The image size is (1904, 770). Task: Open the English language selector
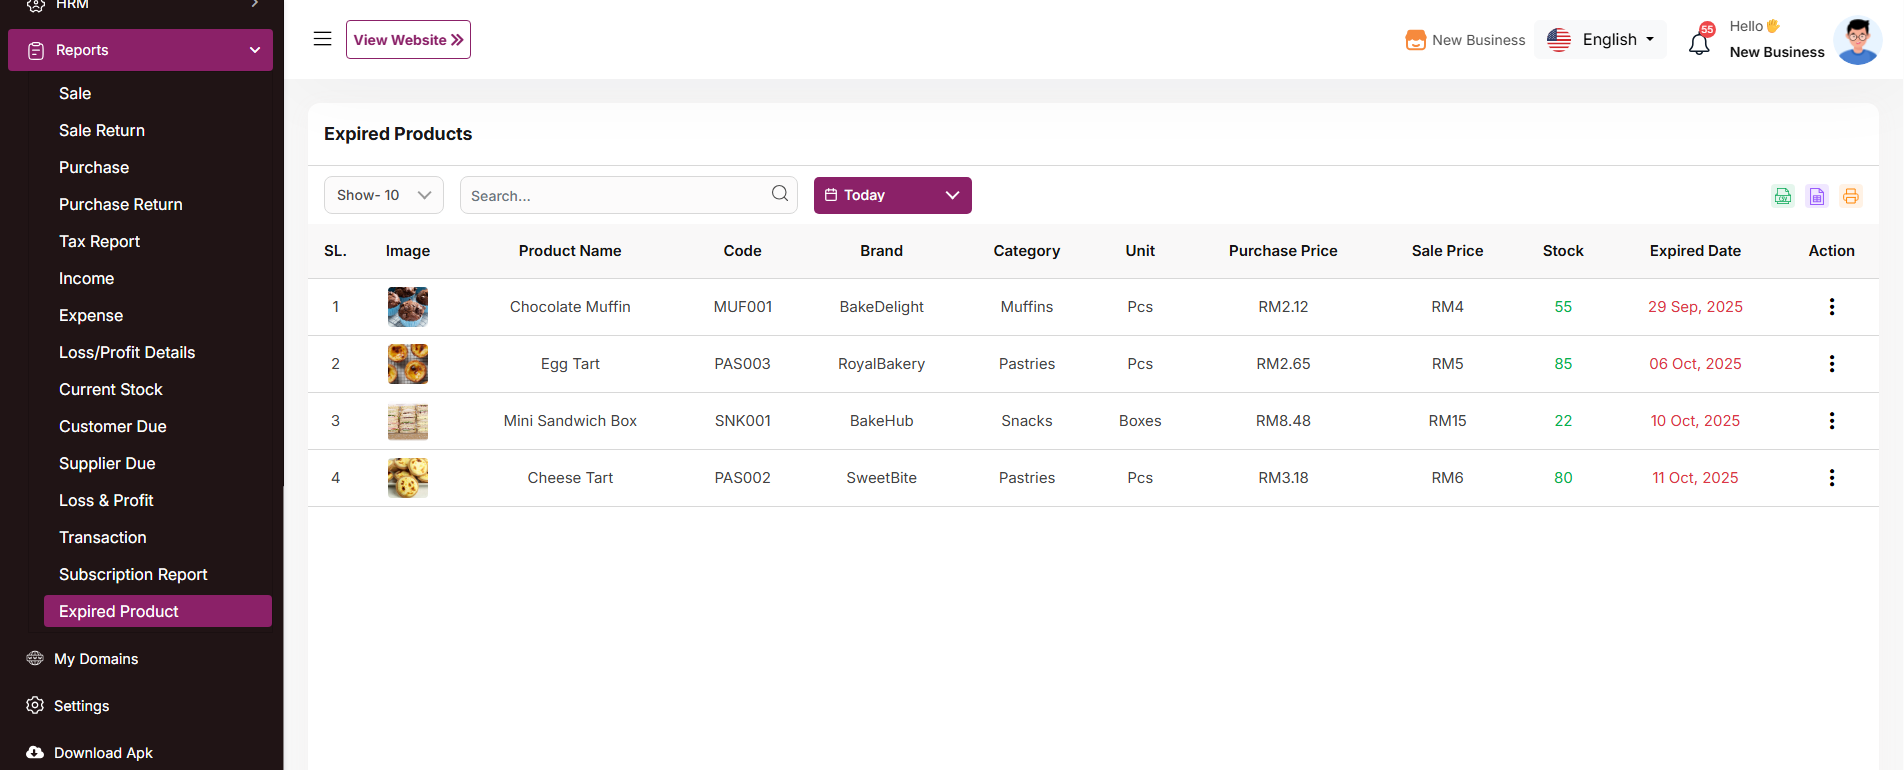pyautogui.click(x=1600, y=40)
